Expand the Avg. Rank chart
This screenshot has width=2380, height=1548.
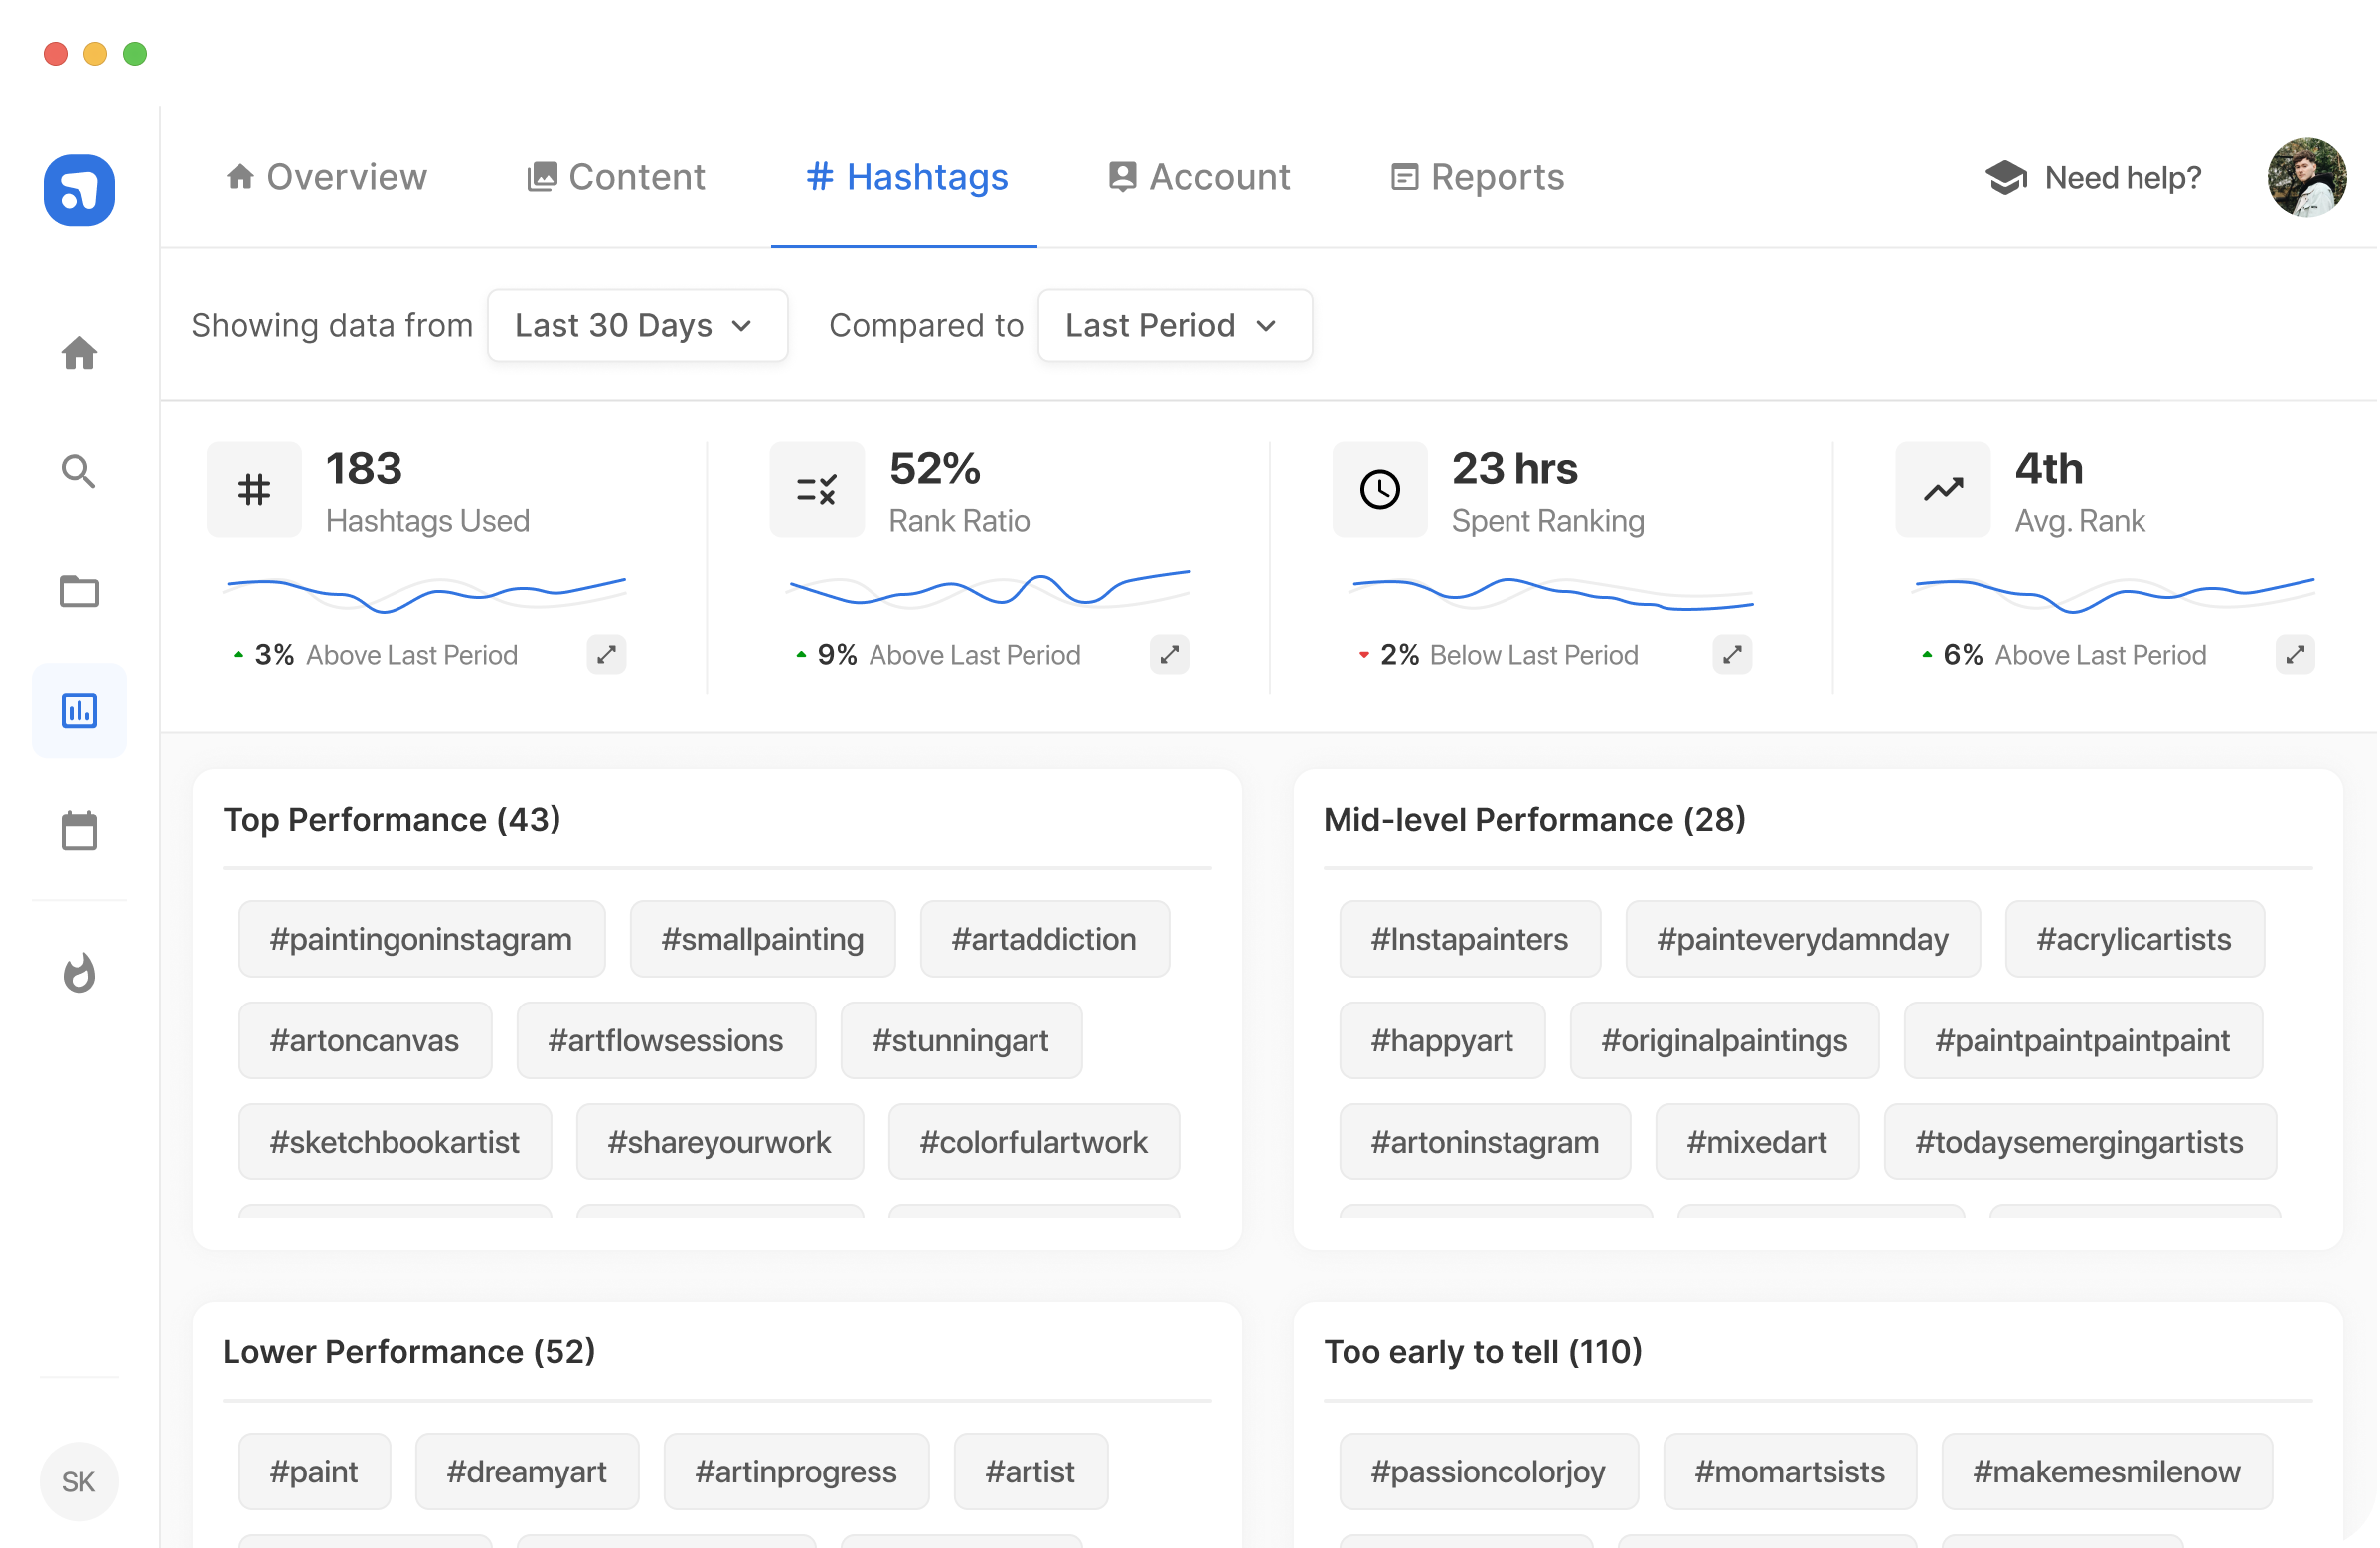coord(2295,654)
